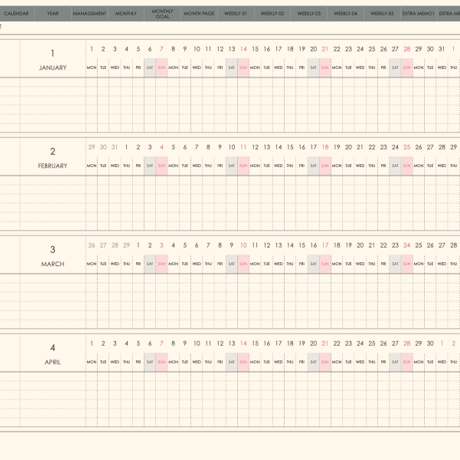The image size is (460, 460).
Task: Click SUN label under April 21
Action: [325, 362]
